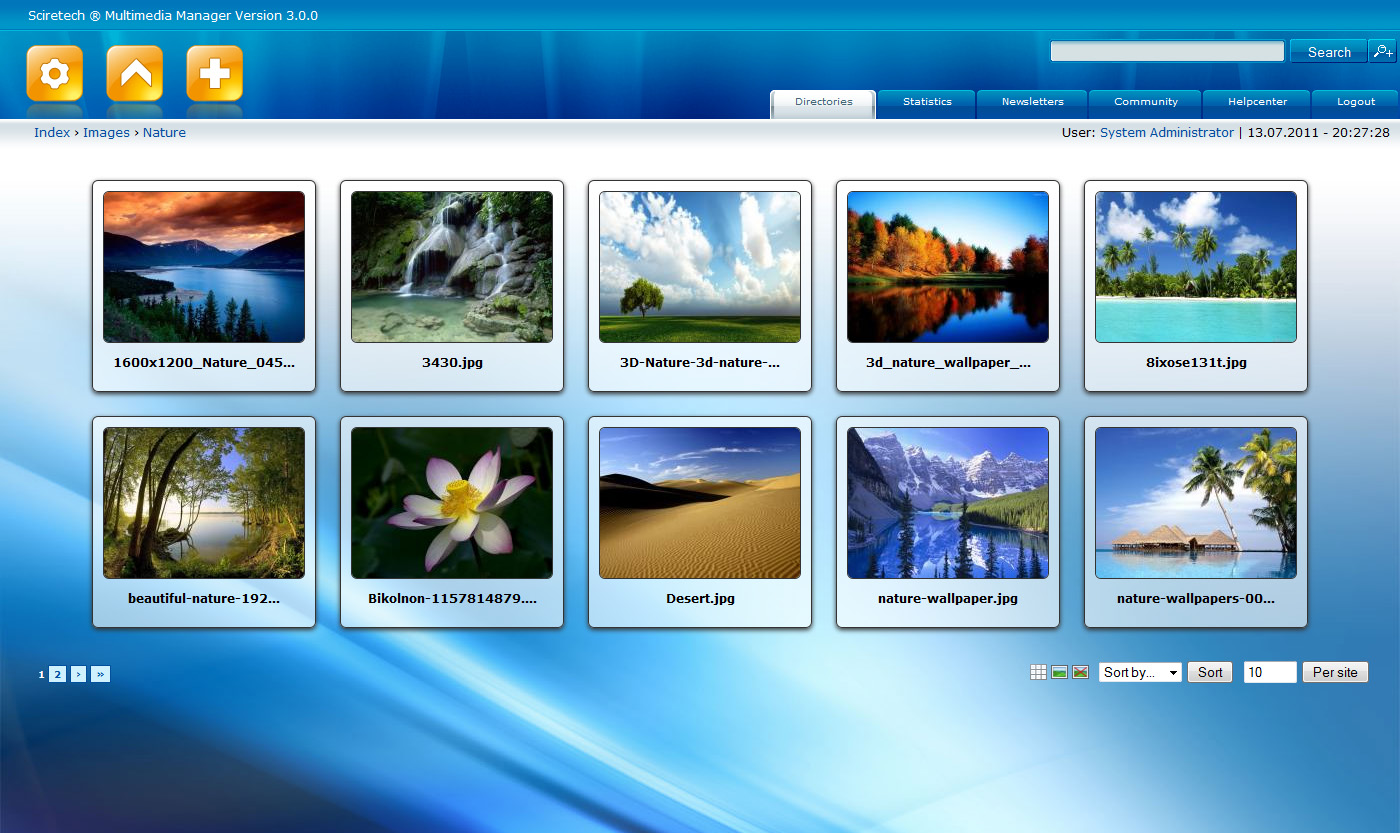Open the System Administrator user link
1400x833 pixels.
[1167, 132]
